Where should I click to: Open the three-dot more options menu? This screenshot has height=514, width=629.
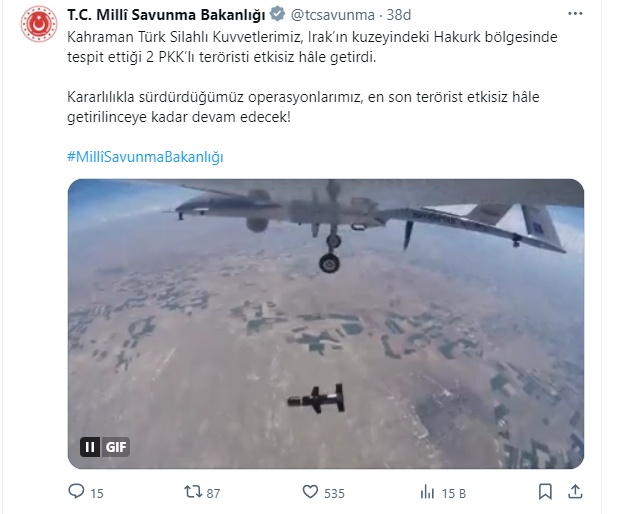point(575,14)
